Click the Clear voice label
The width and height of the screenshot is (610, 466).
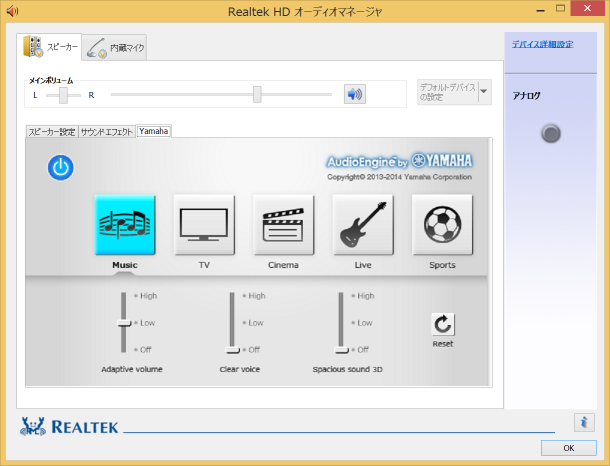click(x=240, y=369)
